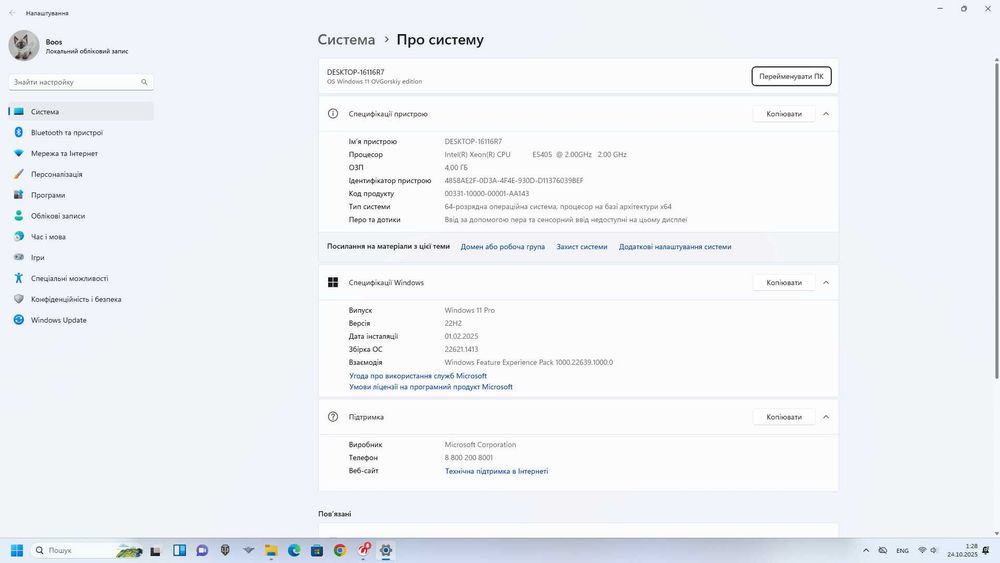The width and height of the screenshot is (1000, 563).
Task: Open Конфіденційність і безпека settings
Action: pyautogui.click(x=81, y=299)
